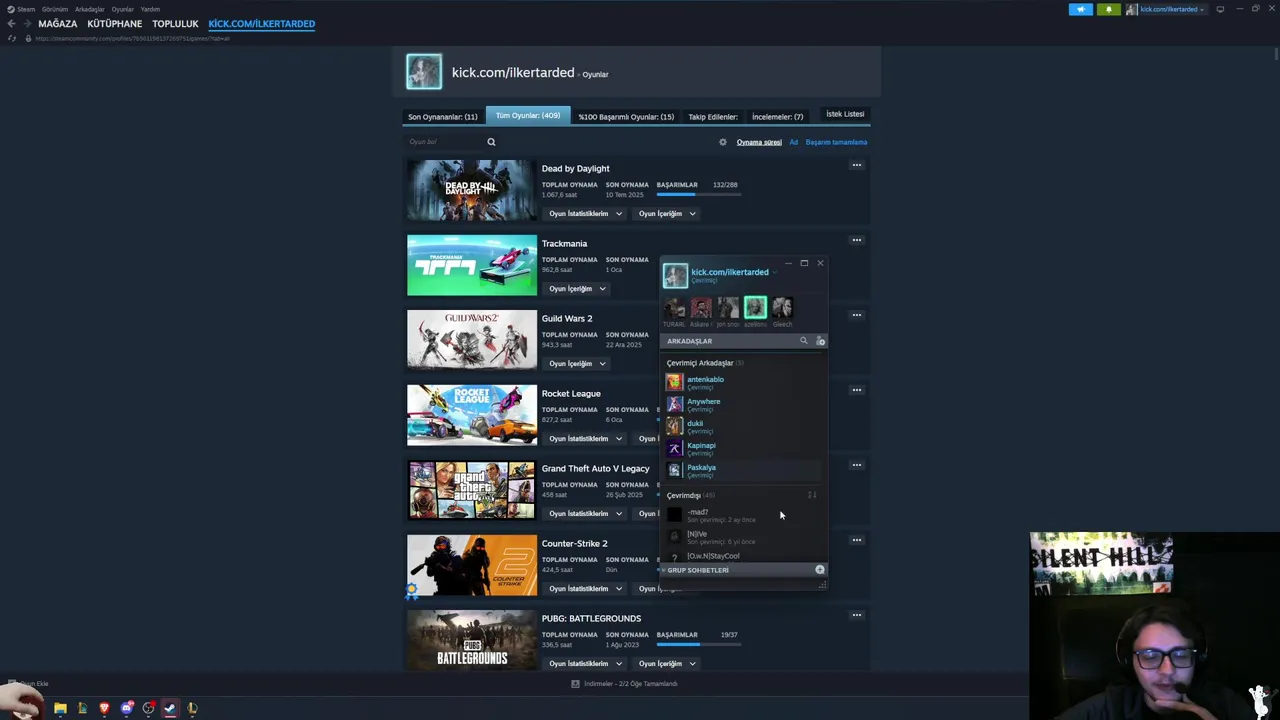Open Dead by Daylight three-dot menu
The image size is (1280, 720).
(856, 165)
